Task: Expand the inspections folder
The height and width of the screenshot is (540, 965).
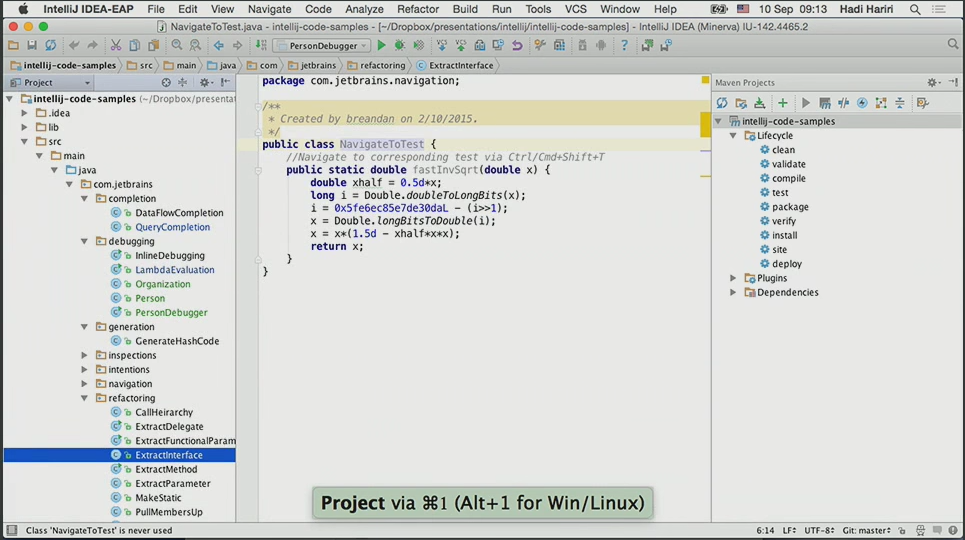Action: [x=84, y=355]
